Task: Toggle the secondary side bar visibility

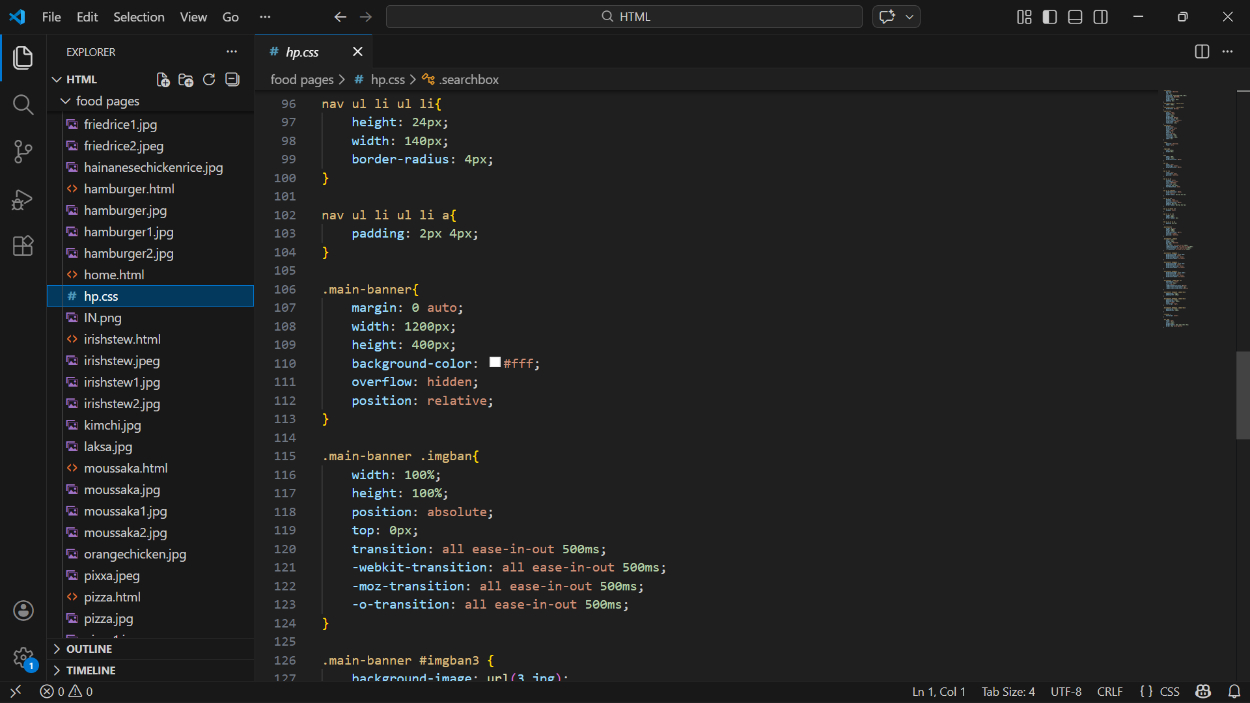Action: 1100,17
